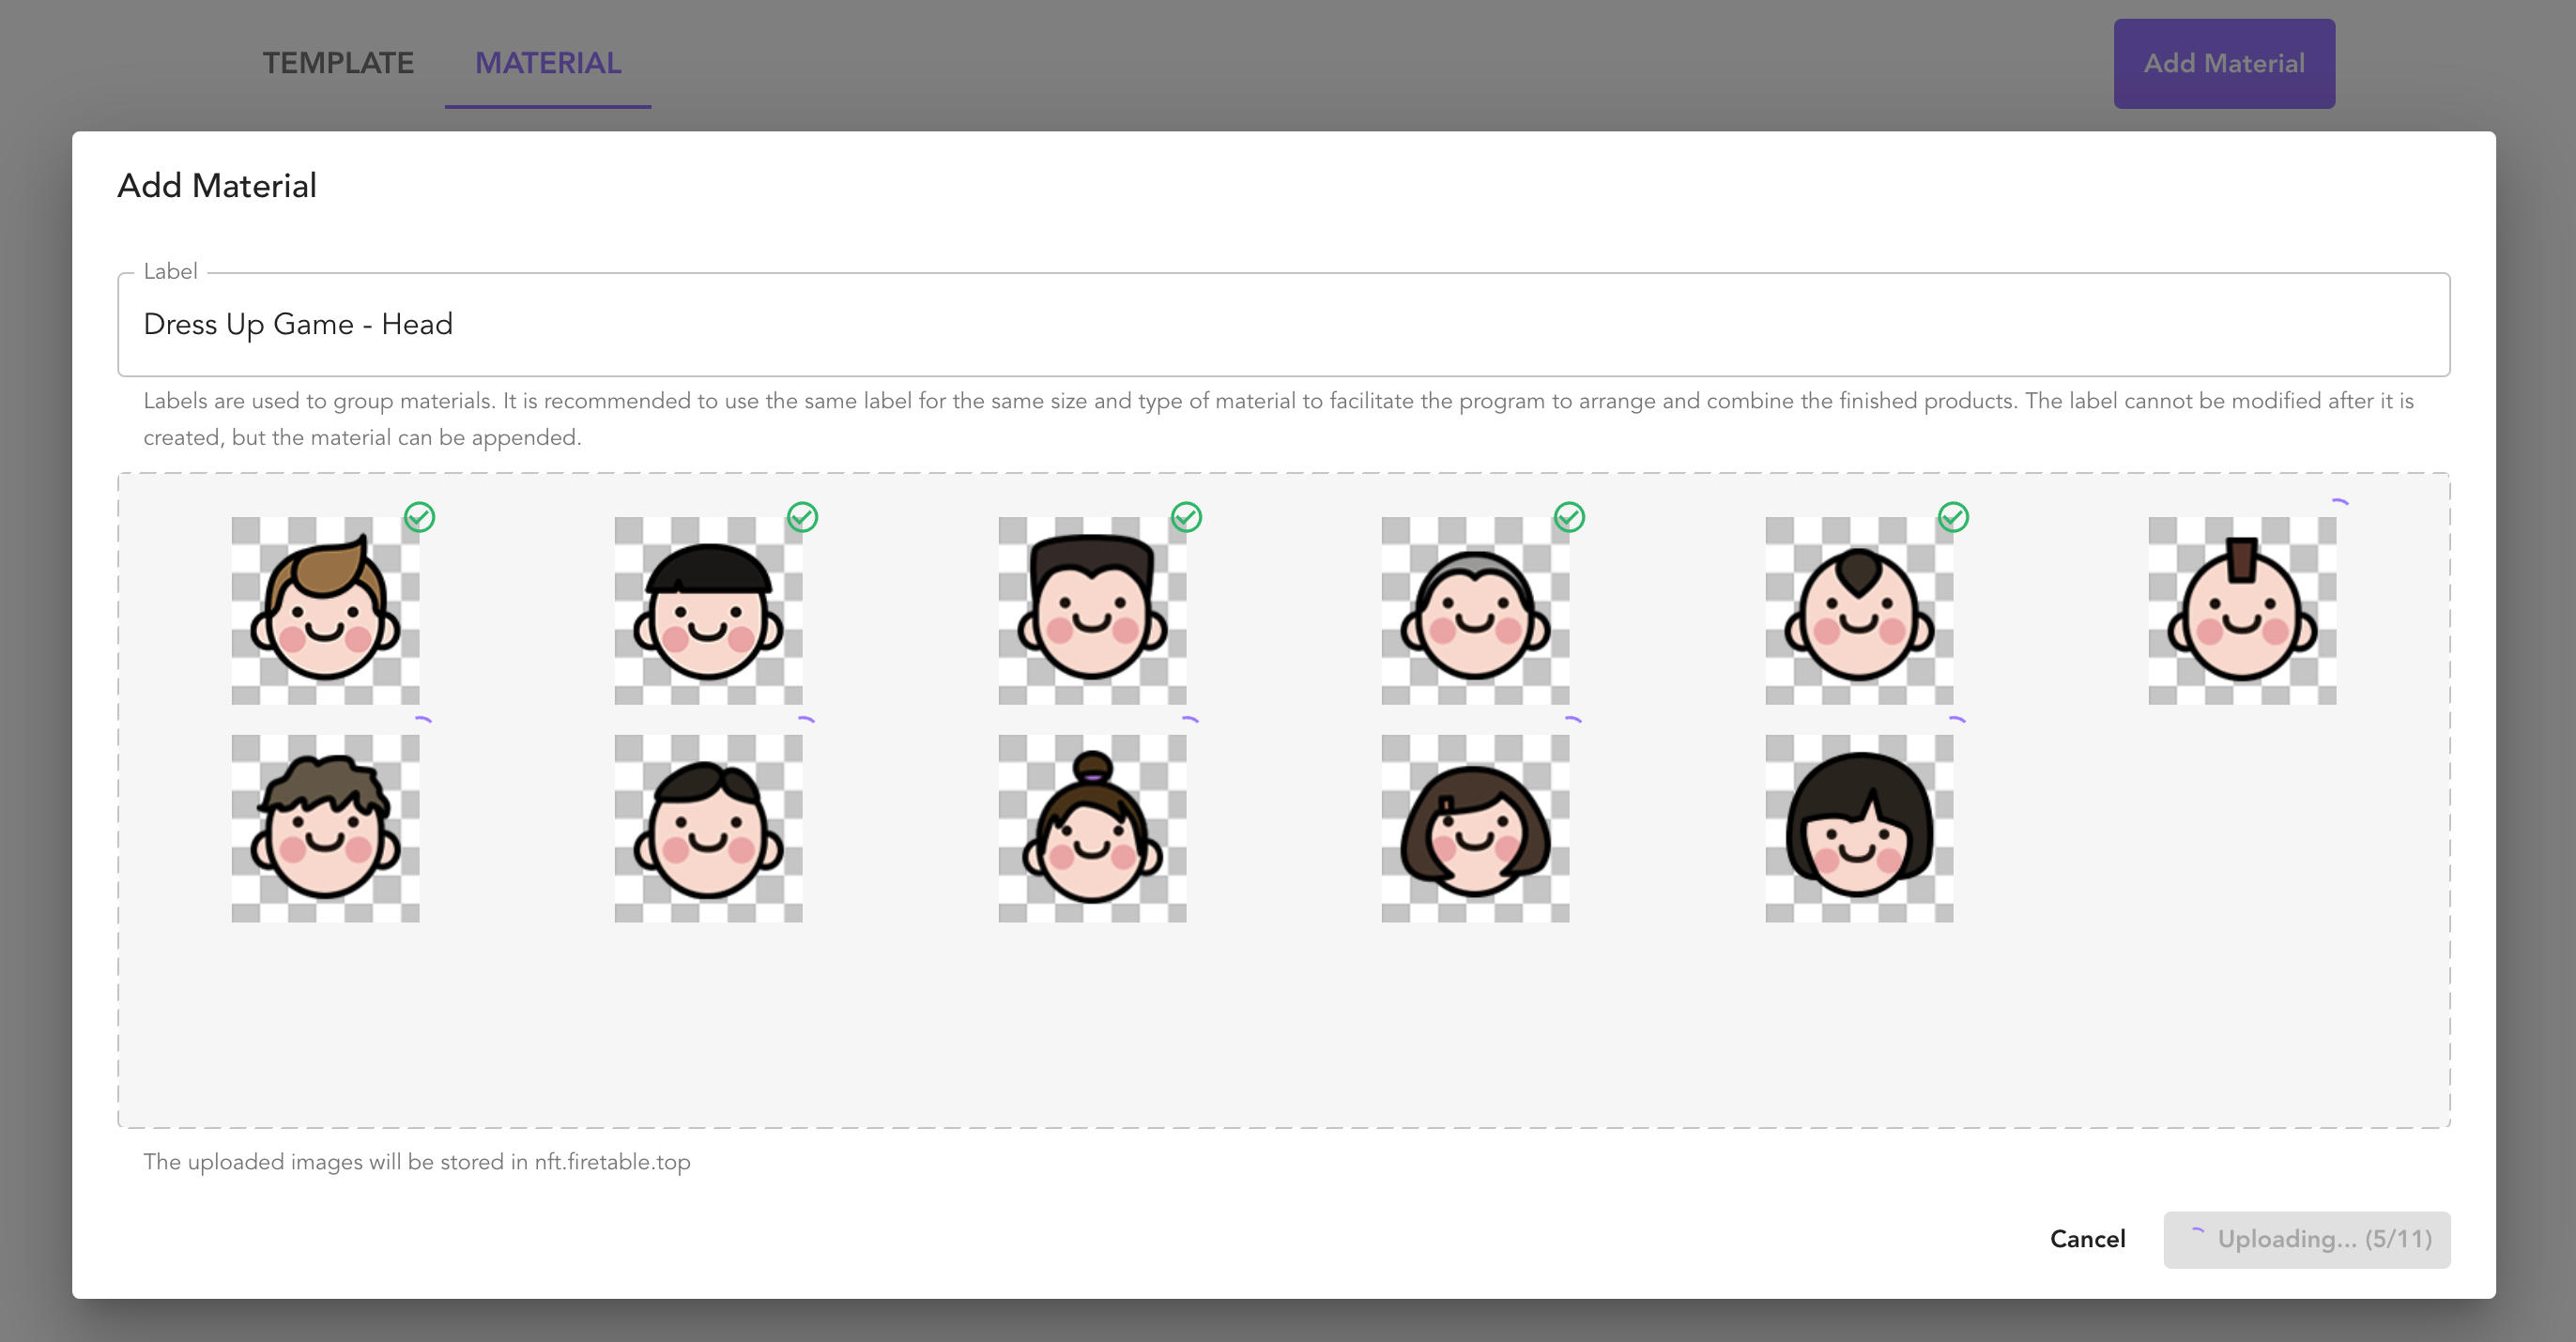The image size is (2576, 1342).
Task: Click green checkmark on black bowl-cut head
Action: [802, 517]
